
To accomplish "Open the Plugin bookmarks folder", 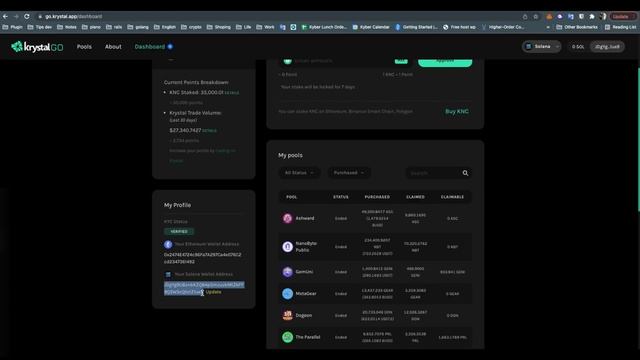I will [13, 27].
